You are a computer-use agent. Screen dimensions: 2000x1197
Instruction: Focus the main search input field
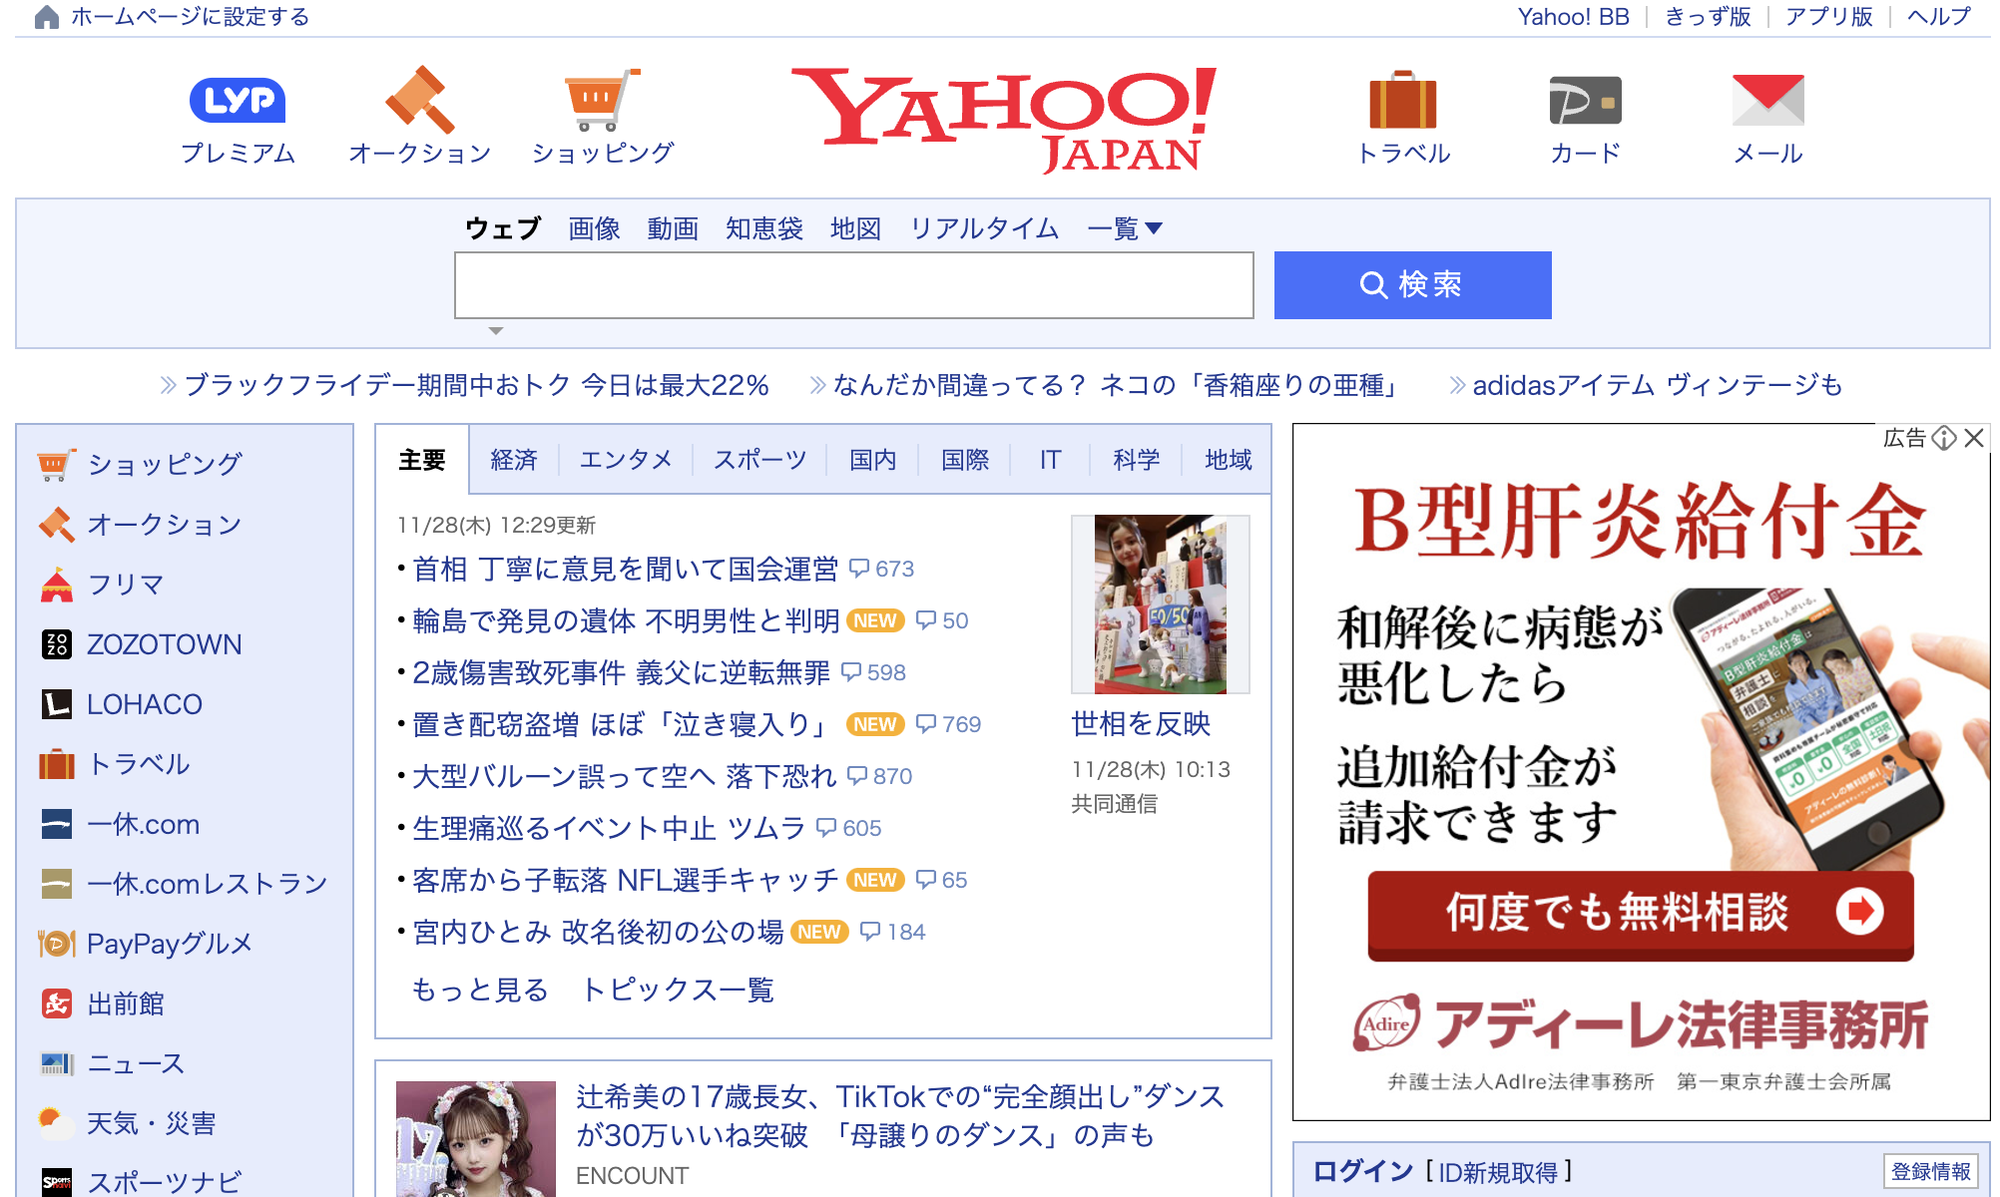coord(854,285)
